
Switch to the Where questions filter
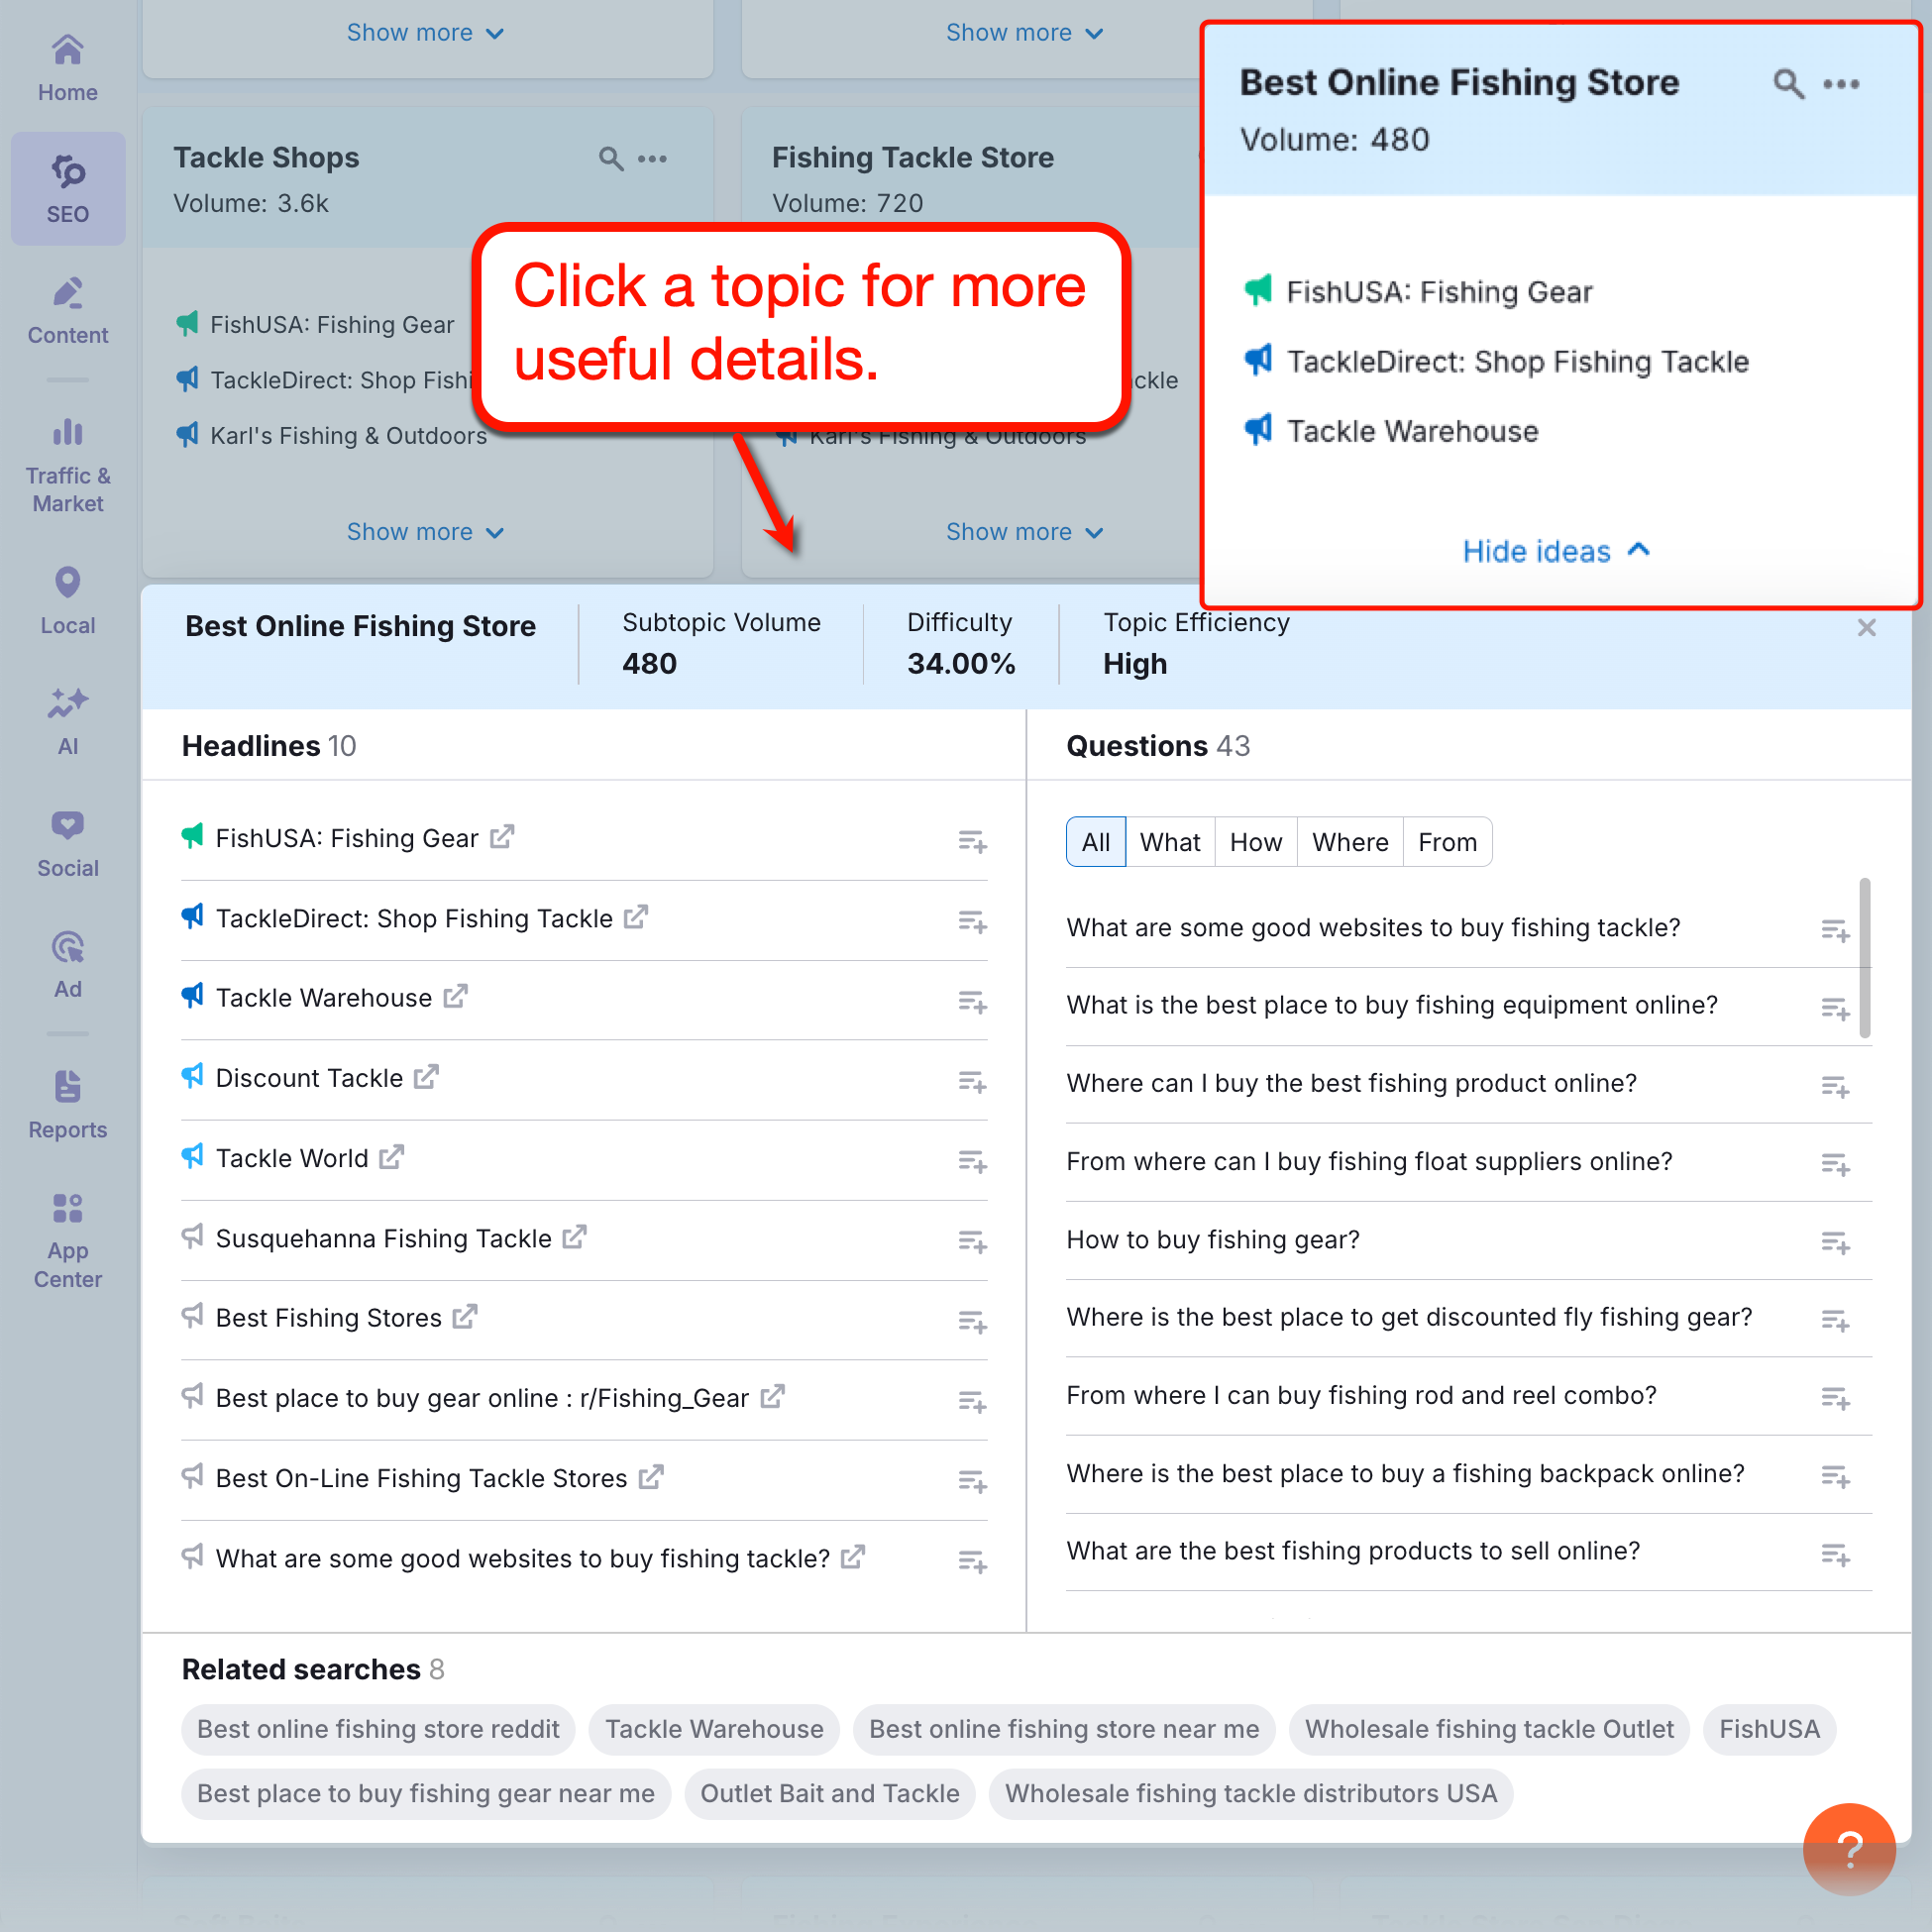[1349, 841]
